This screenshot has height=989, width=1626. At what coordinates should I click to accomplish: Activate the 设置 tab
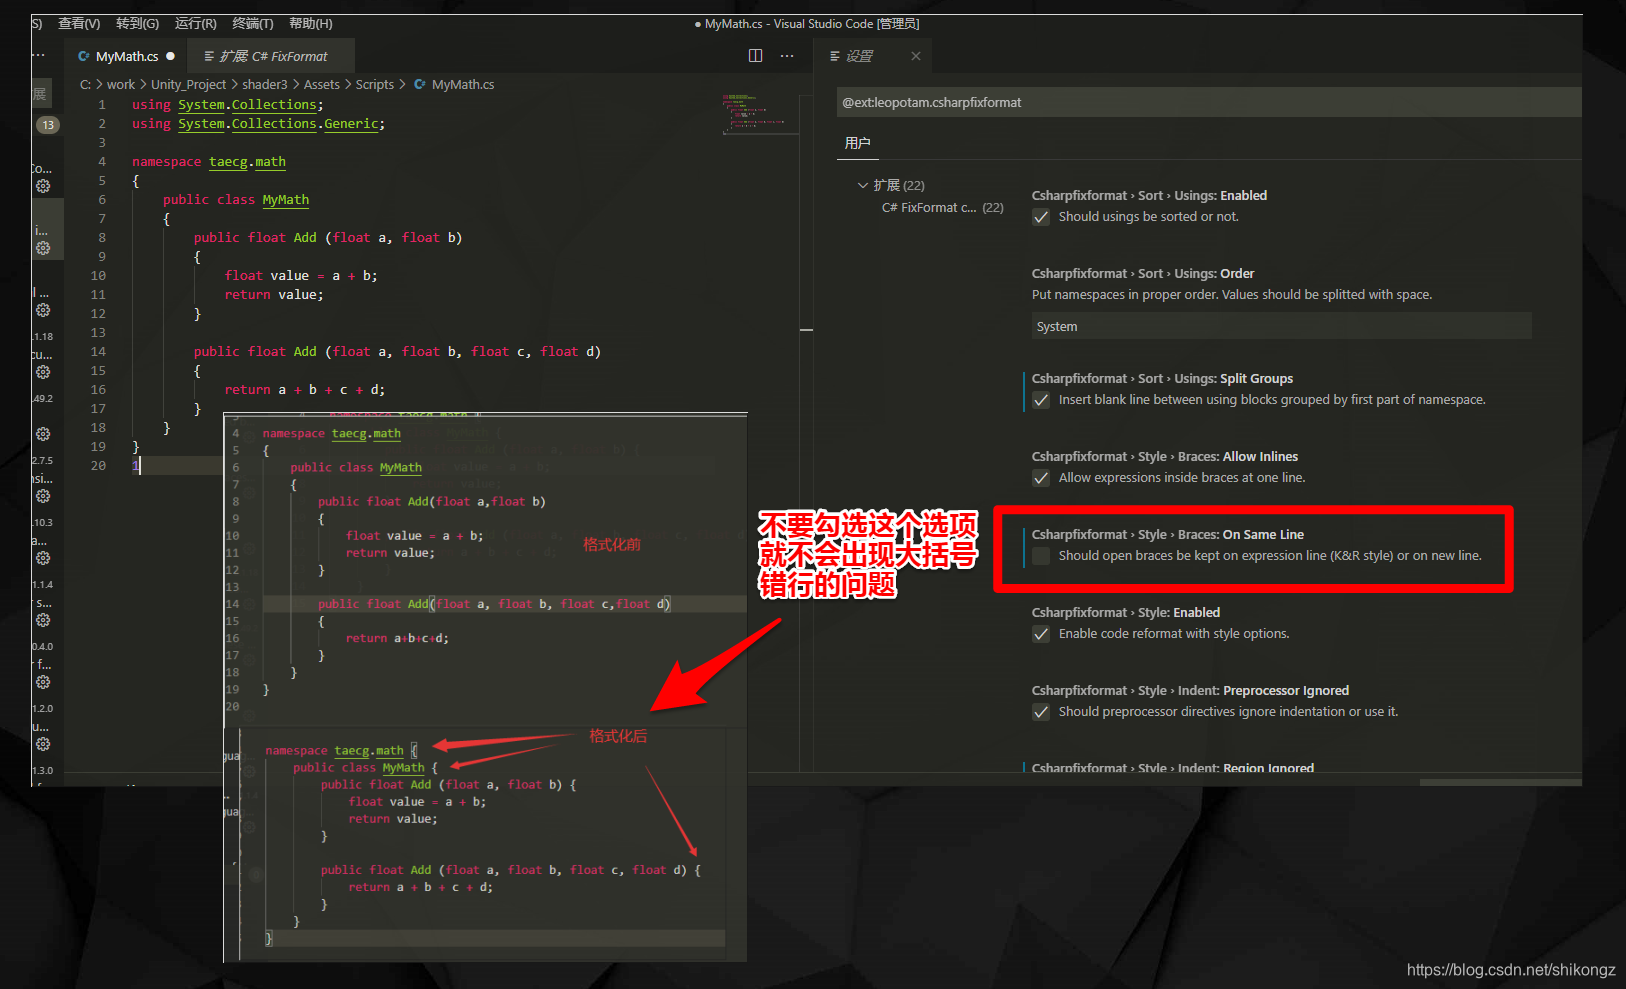(x=873, y=56)
